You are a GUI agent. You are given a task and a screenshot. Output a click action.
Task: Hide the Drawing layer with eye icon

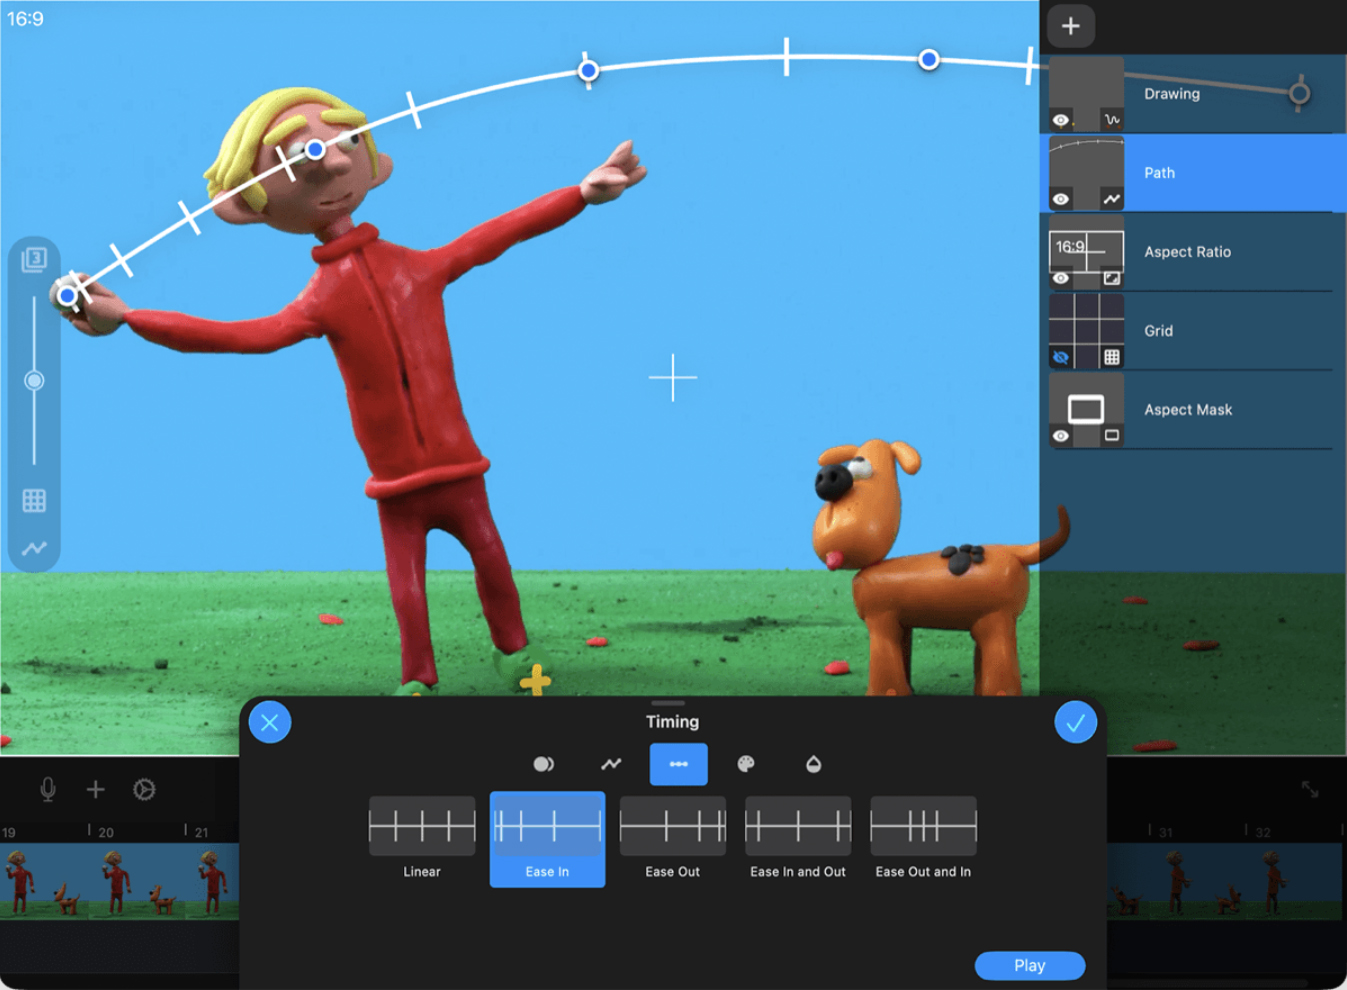tap(1061, 121)
